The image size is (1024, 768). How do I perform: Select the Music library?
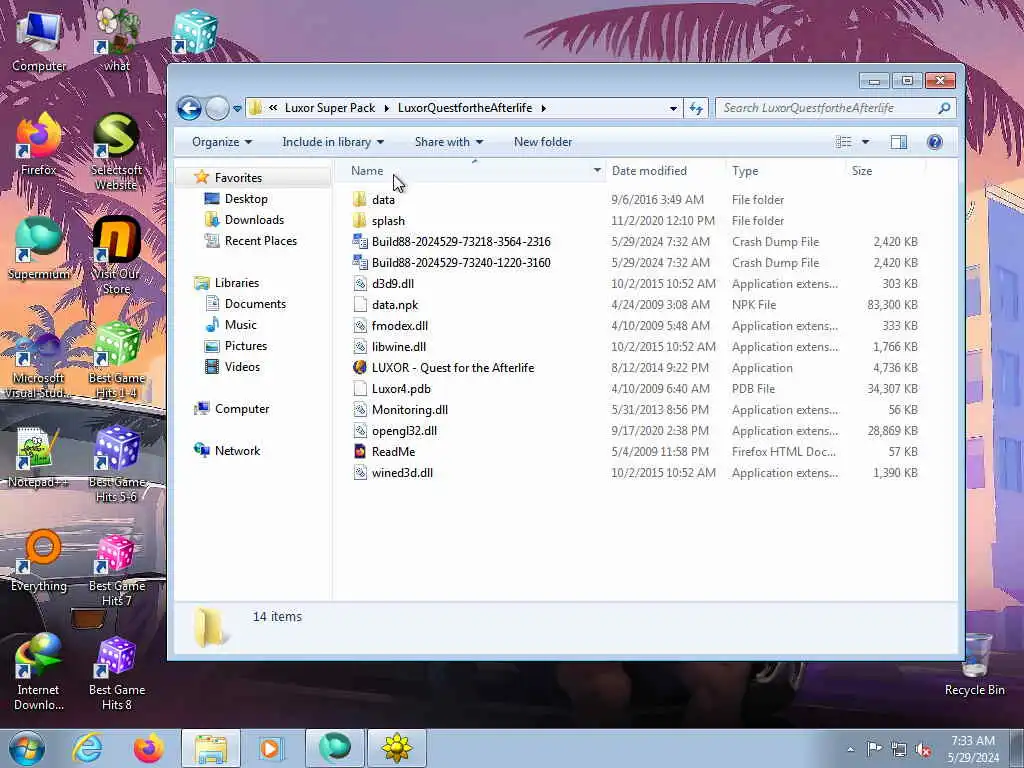240,325
